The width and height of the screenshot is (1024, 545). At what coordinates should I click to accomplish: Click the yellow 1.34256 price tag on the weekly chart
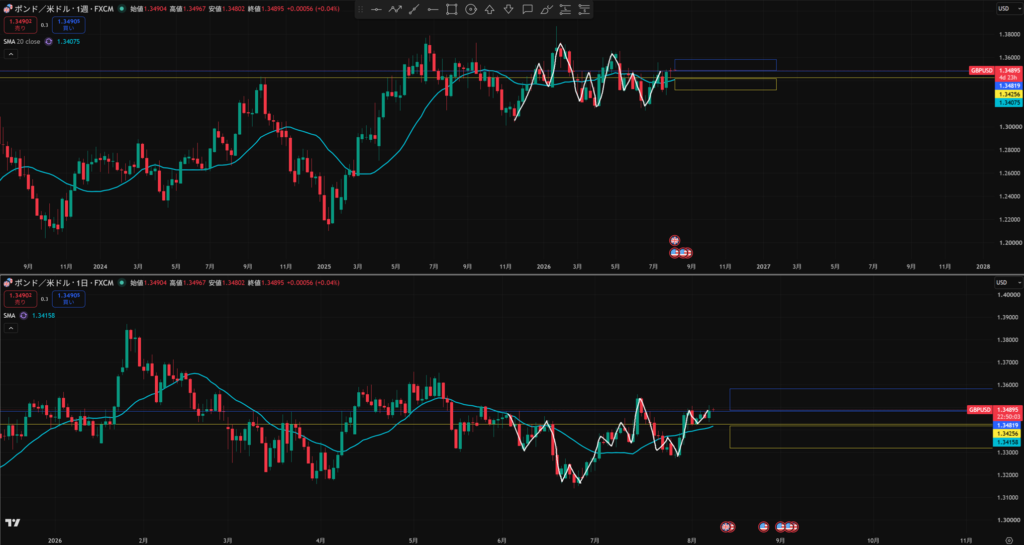pyautogui.click(x=1008, y=94)
